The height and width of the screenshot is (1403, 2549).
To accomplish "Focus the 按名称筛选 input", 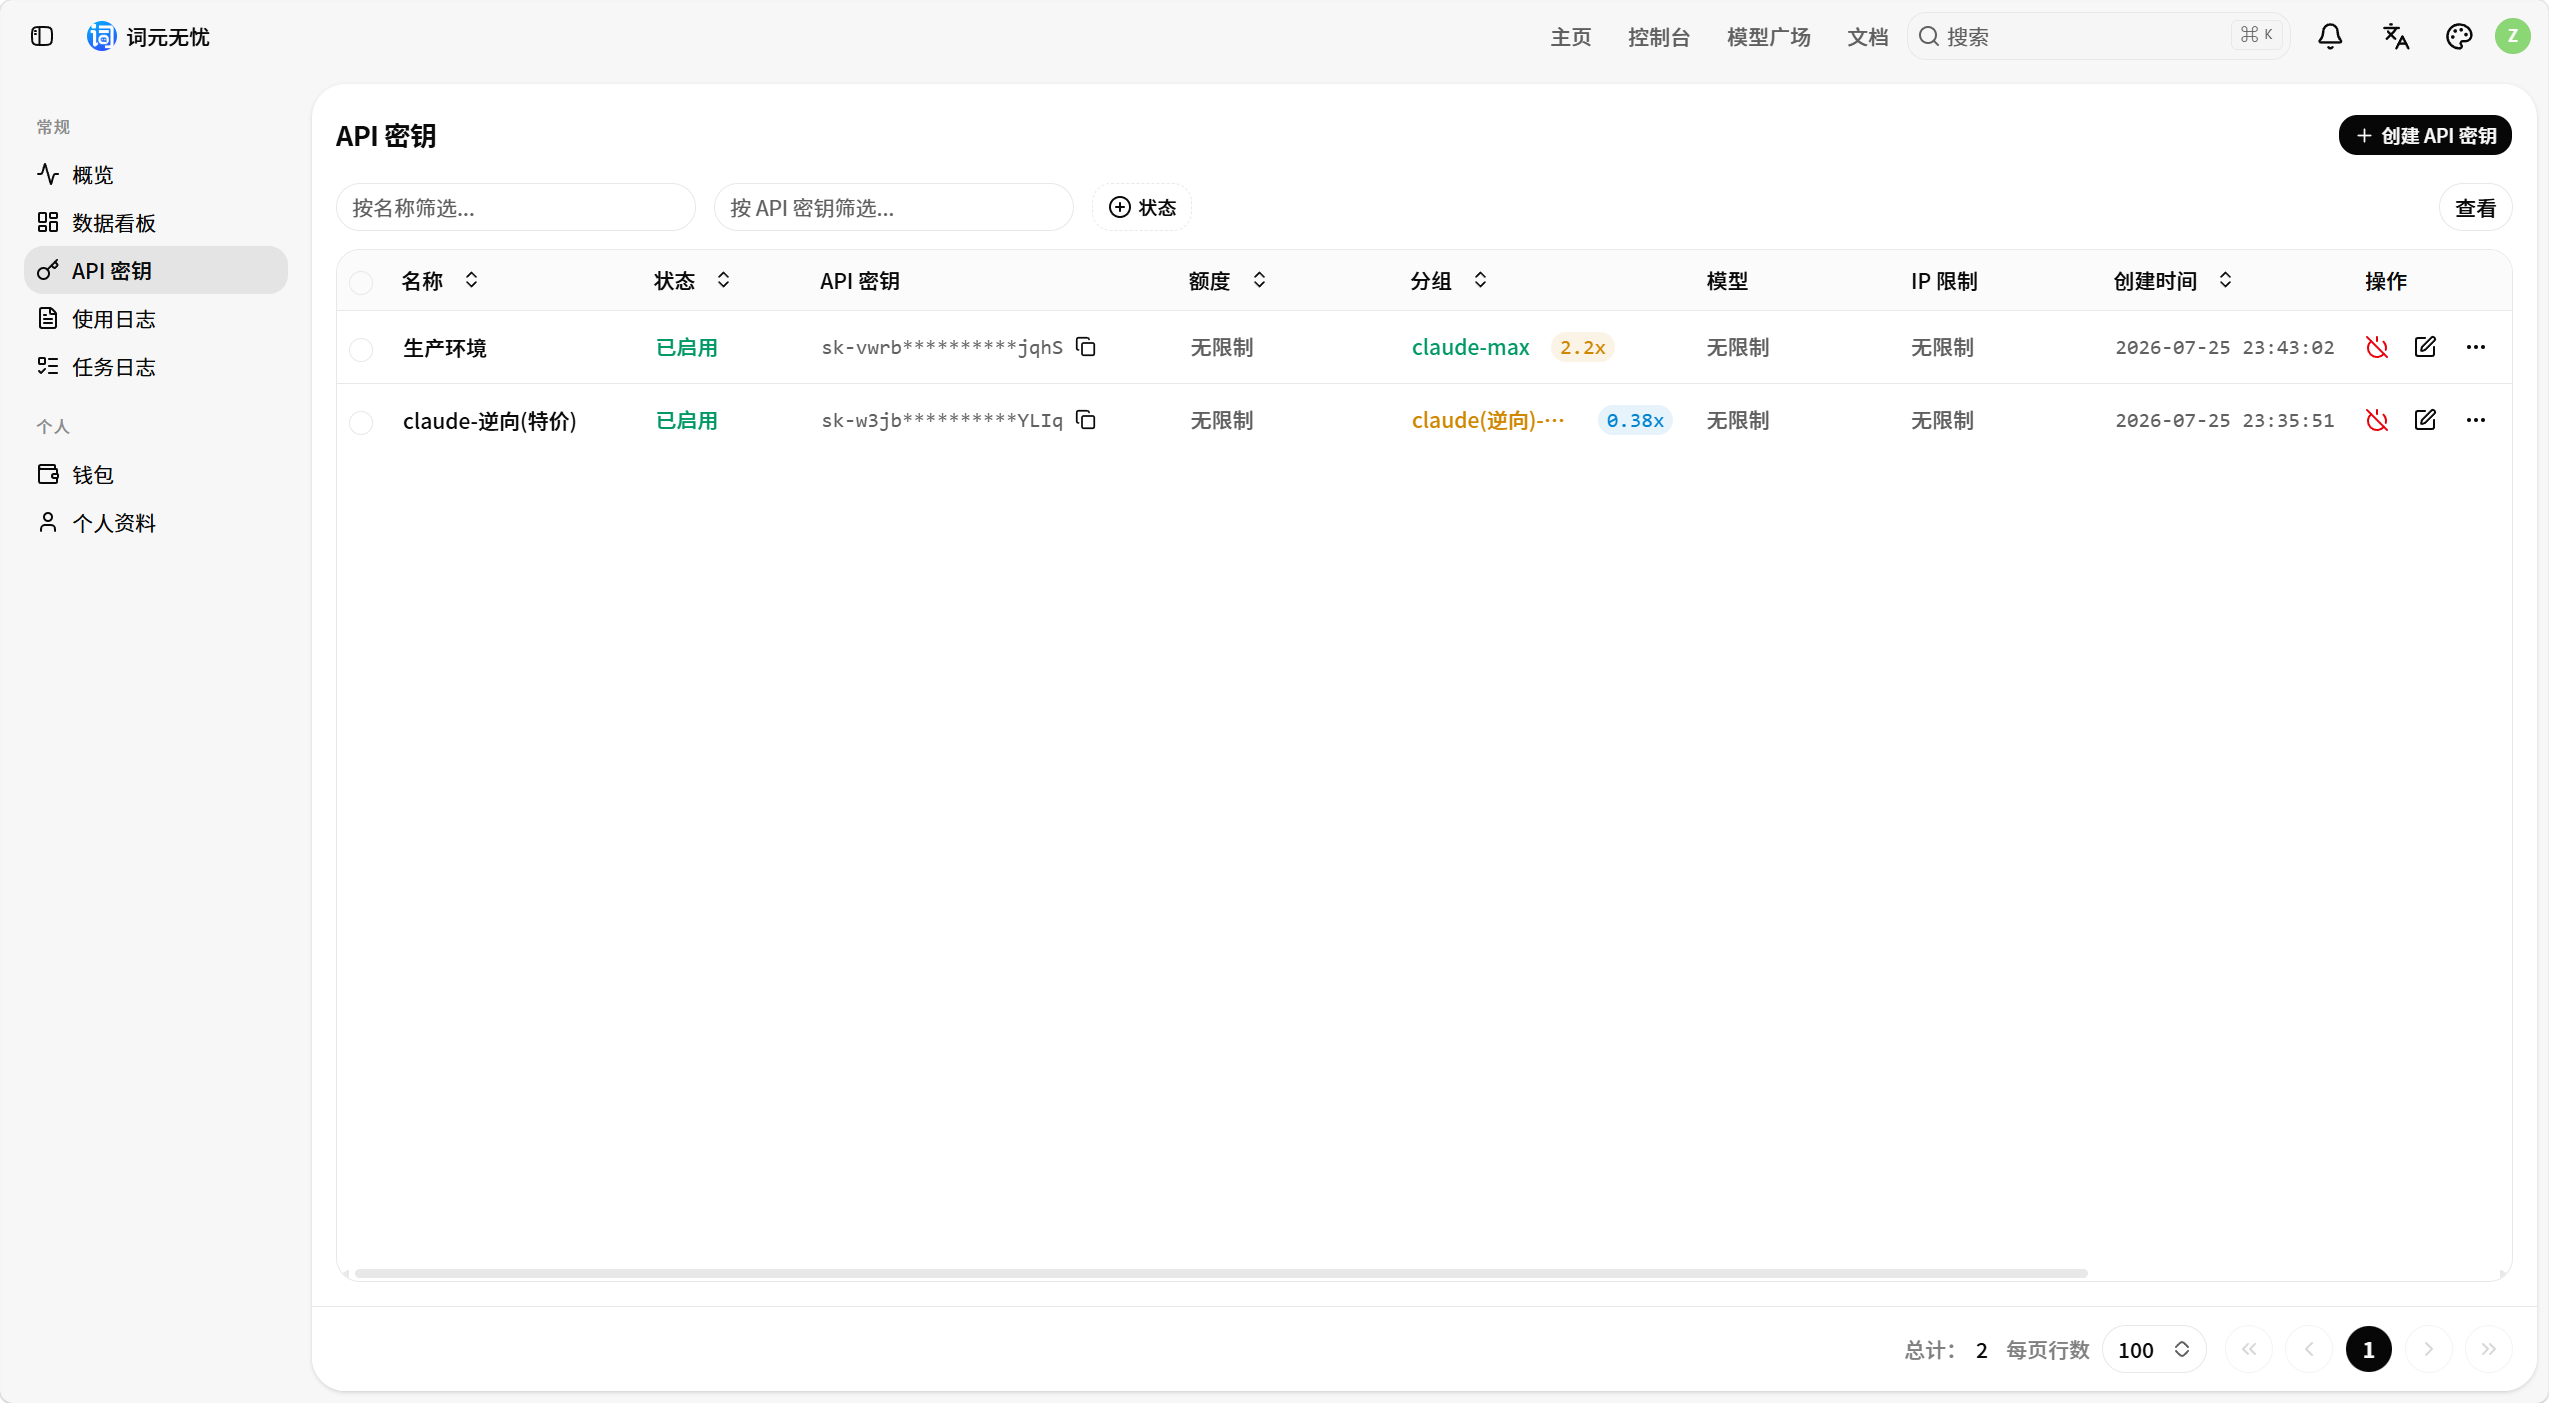I will point(515,207).
